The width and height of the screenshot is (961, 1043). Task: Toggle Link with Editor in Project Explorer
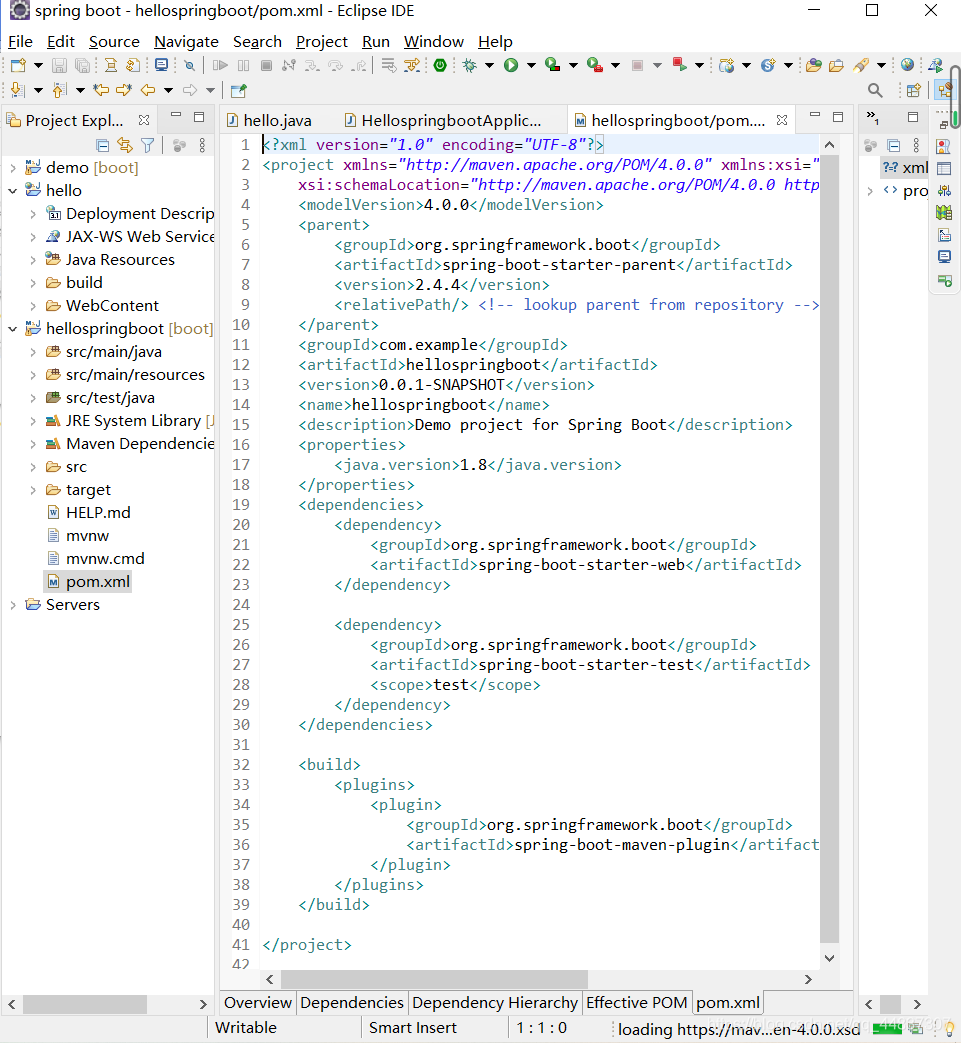pyautogui.click(x=124, y=145)
